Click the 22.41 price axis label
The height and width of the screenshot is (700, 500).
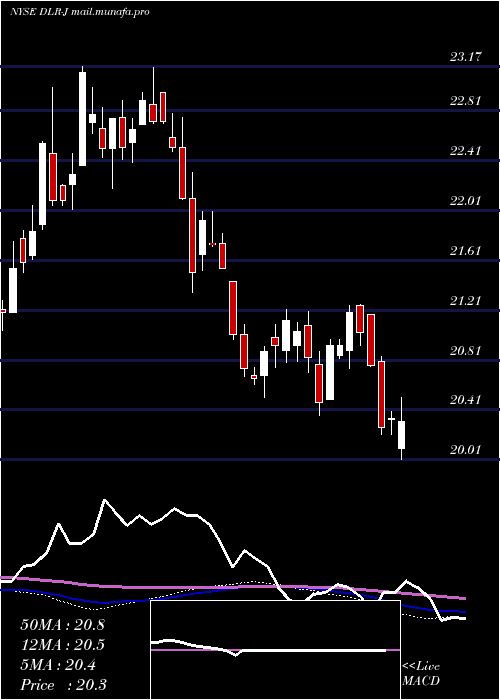point(466,150)
